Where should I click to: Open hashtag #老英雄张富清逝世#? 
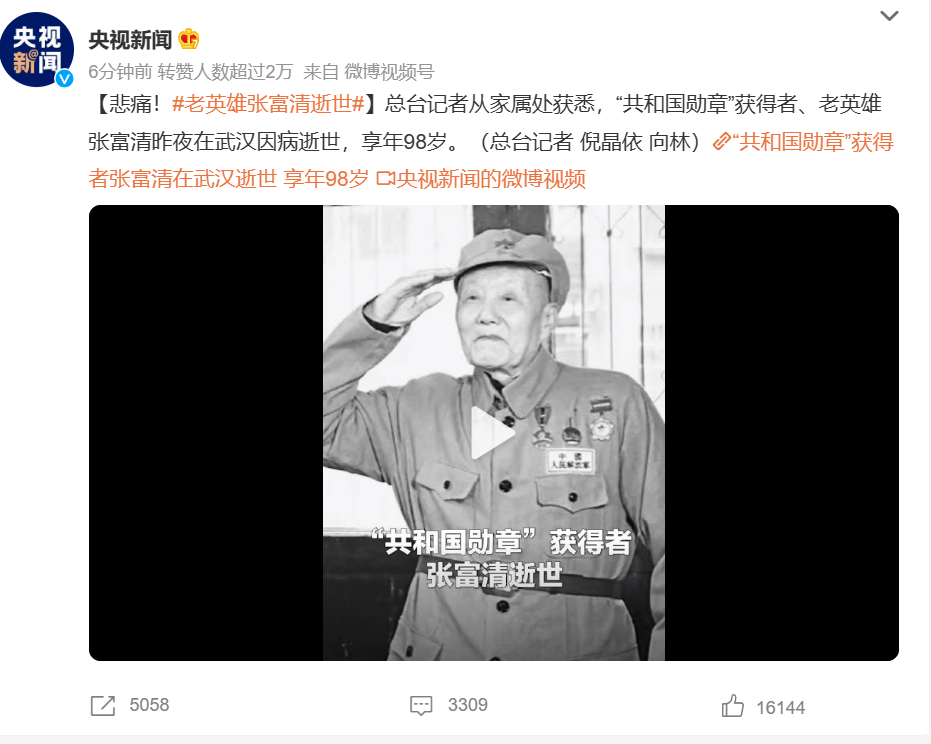click(x=268, y=104)
